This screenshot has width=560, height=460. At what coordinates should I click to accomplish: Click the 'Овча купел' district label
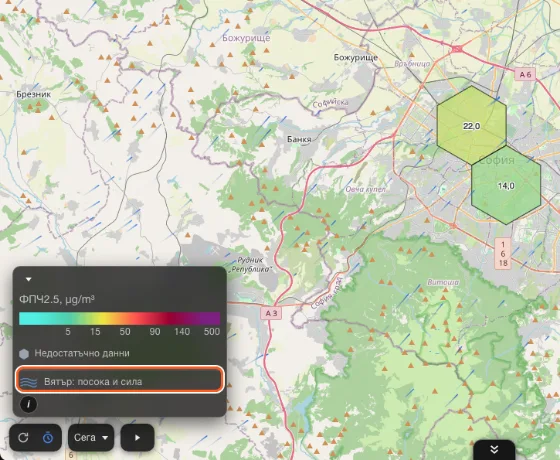366,189
